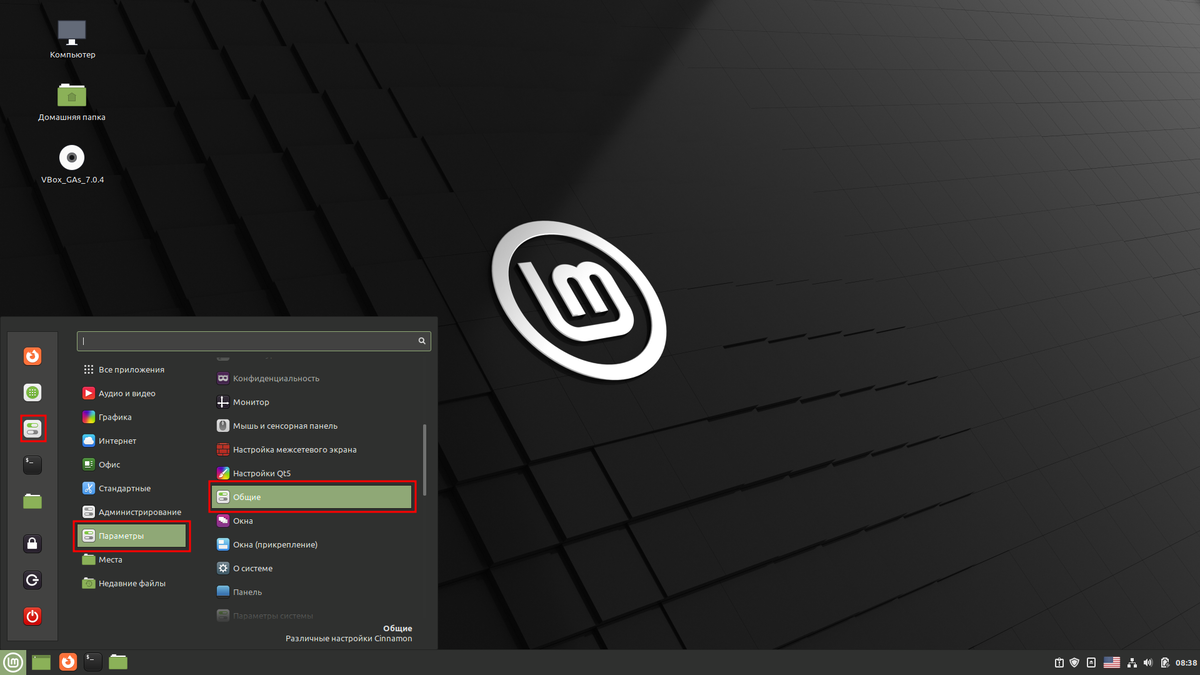The height and width of the screenshot is (675, 1200).
Task: Open the Панель settings entry
Action: [x=313, y=592]
